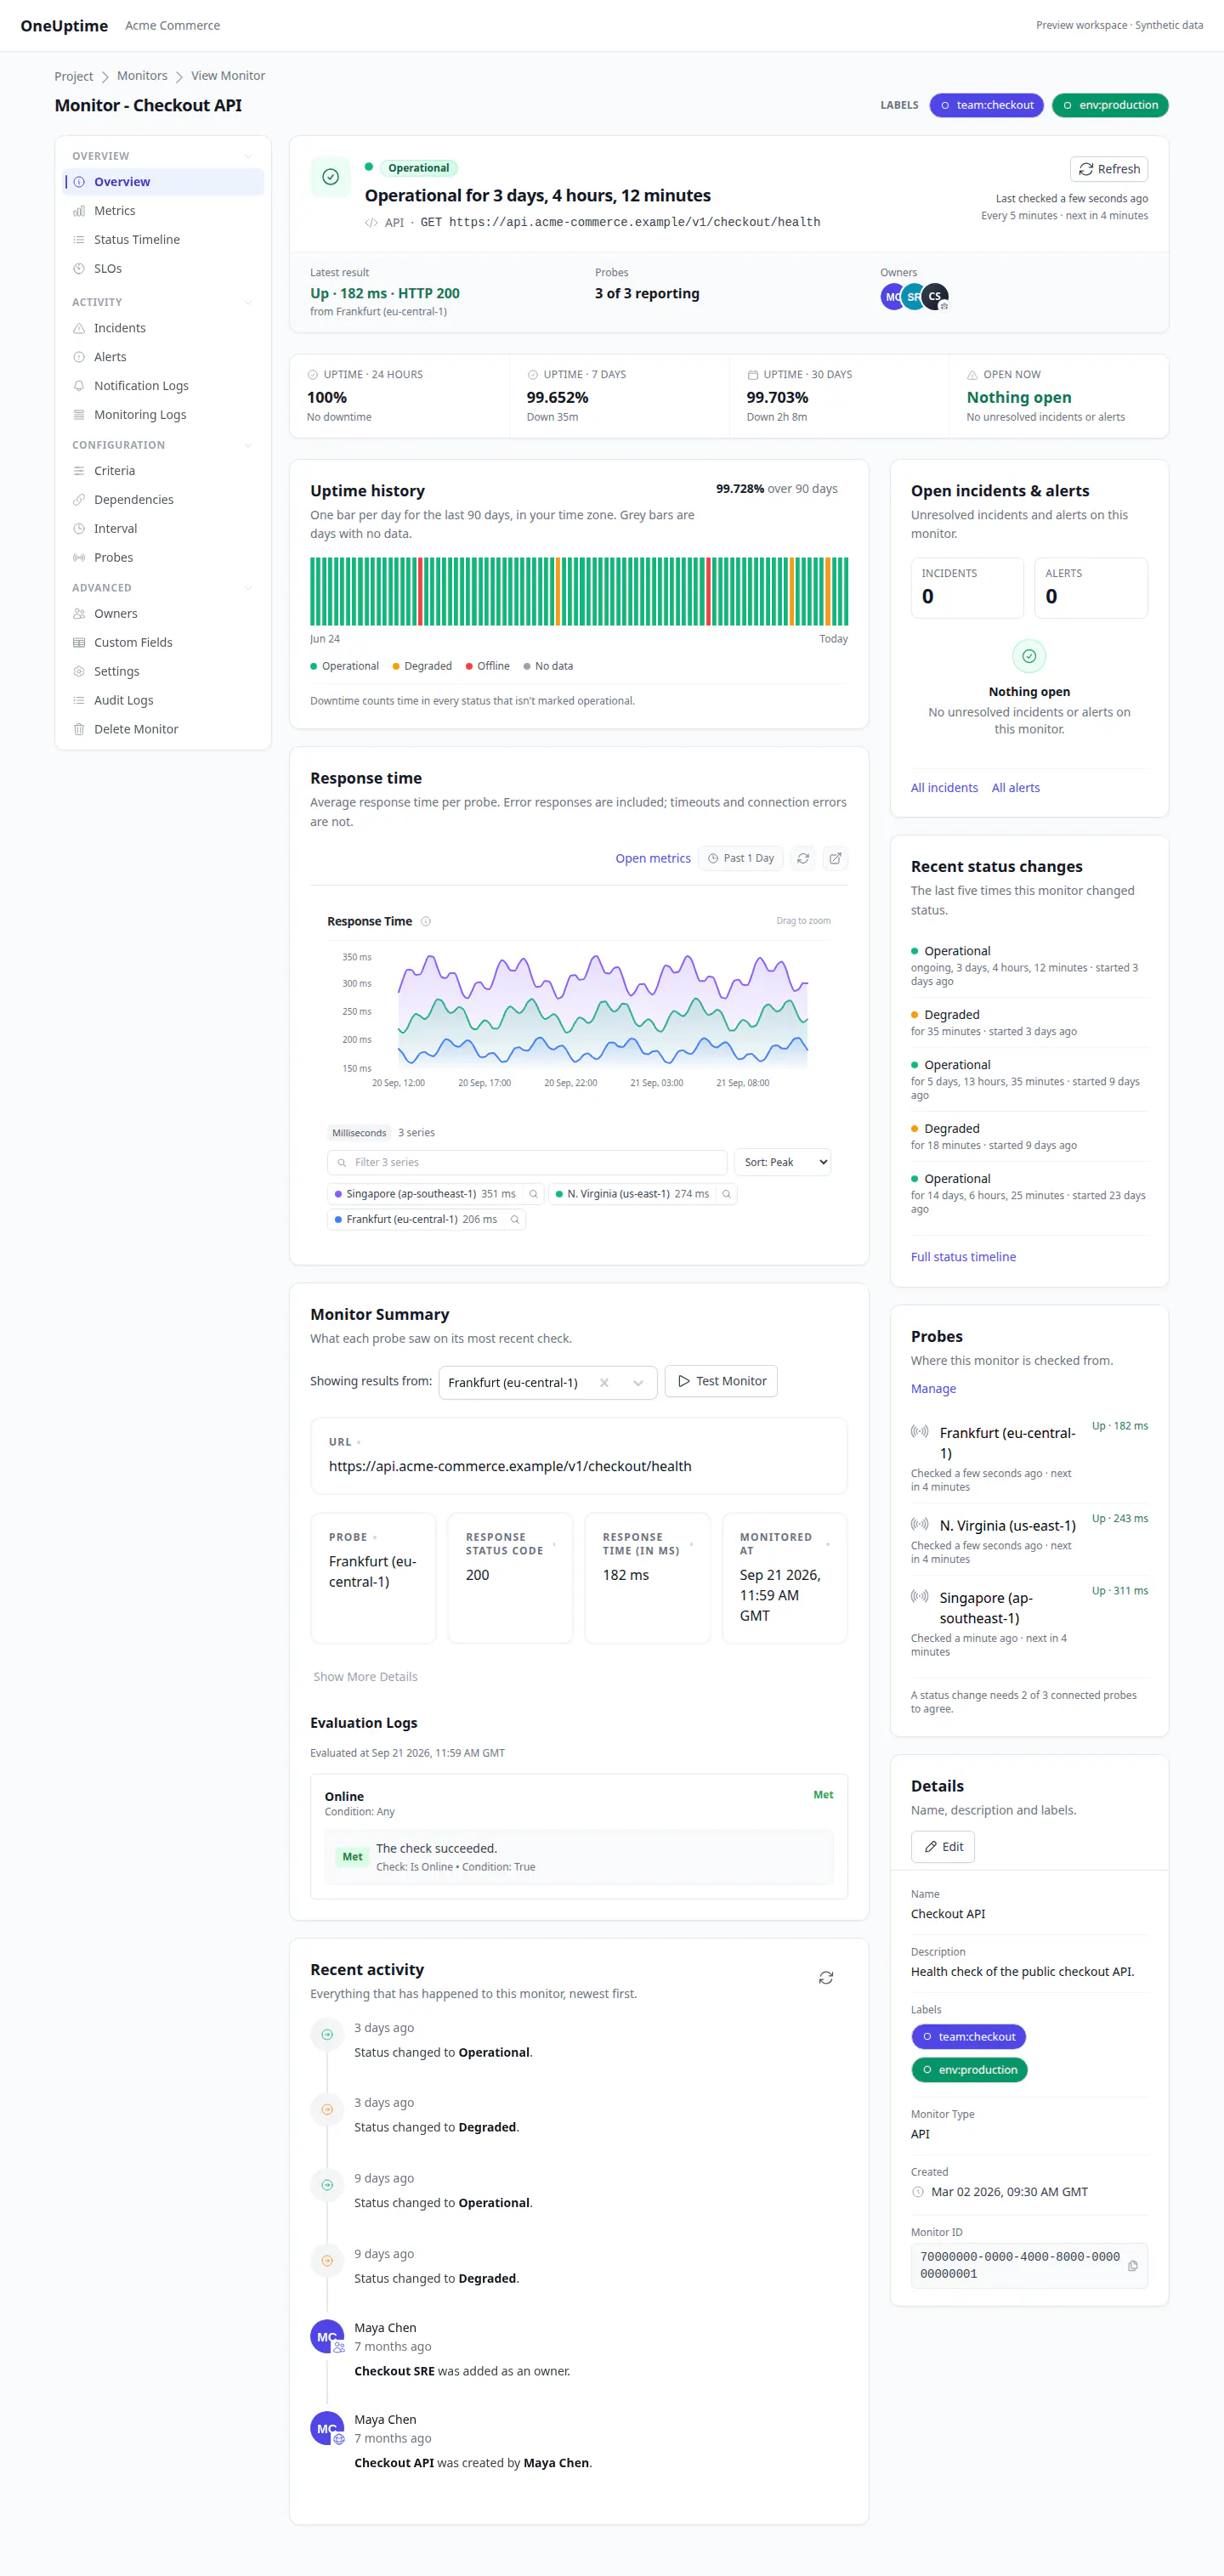The image size is (1224, 2576).
Task: Open Custom Fields sidebar entry
Action: point(163,643)
